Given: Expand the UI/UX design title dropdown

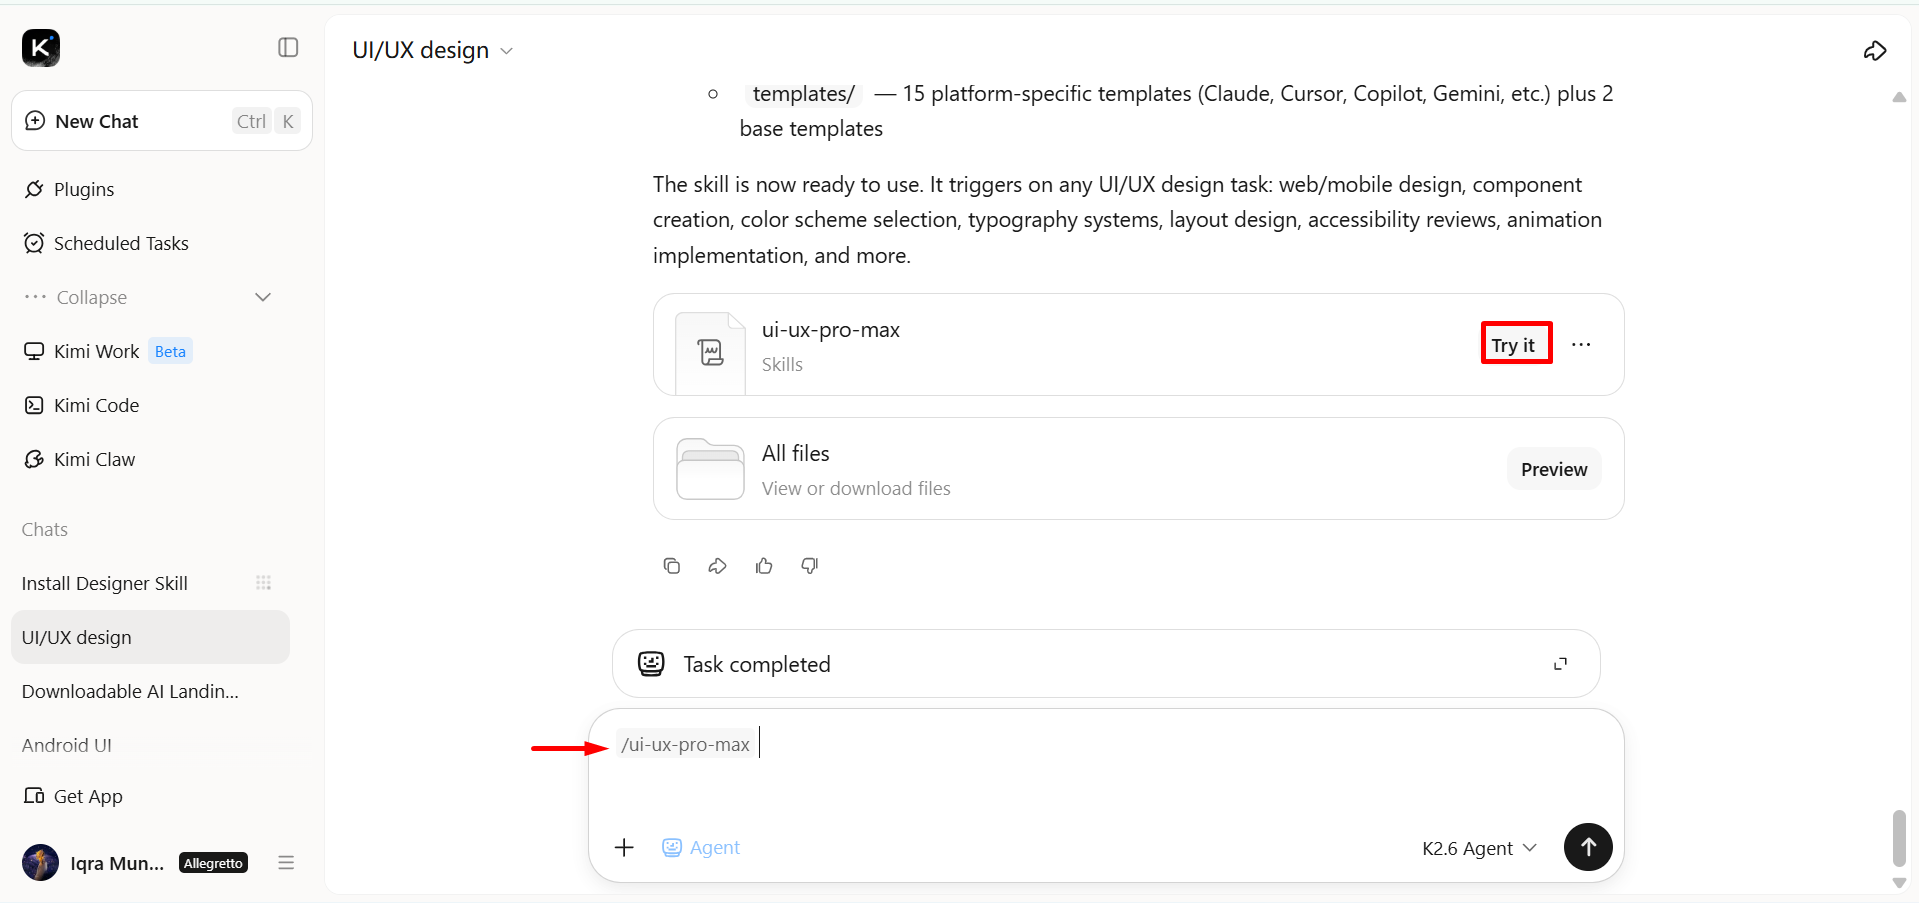Looking at the screenshot, I should tap(507, 51).
